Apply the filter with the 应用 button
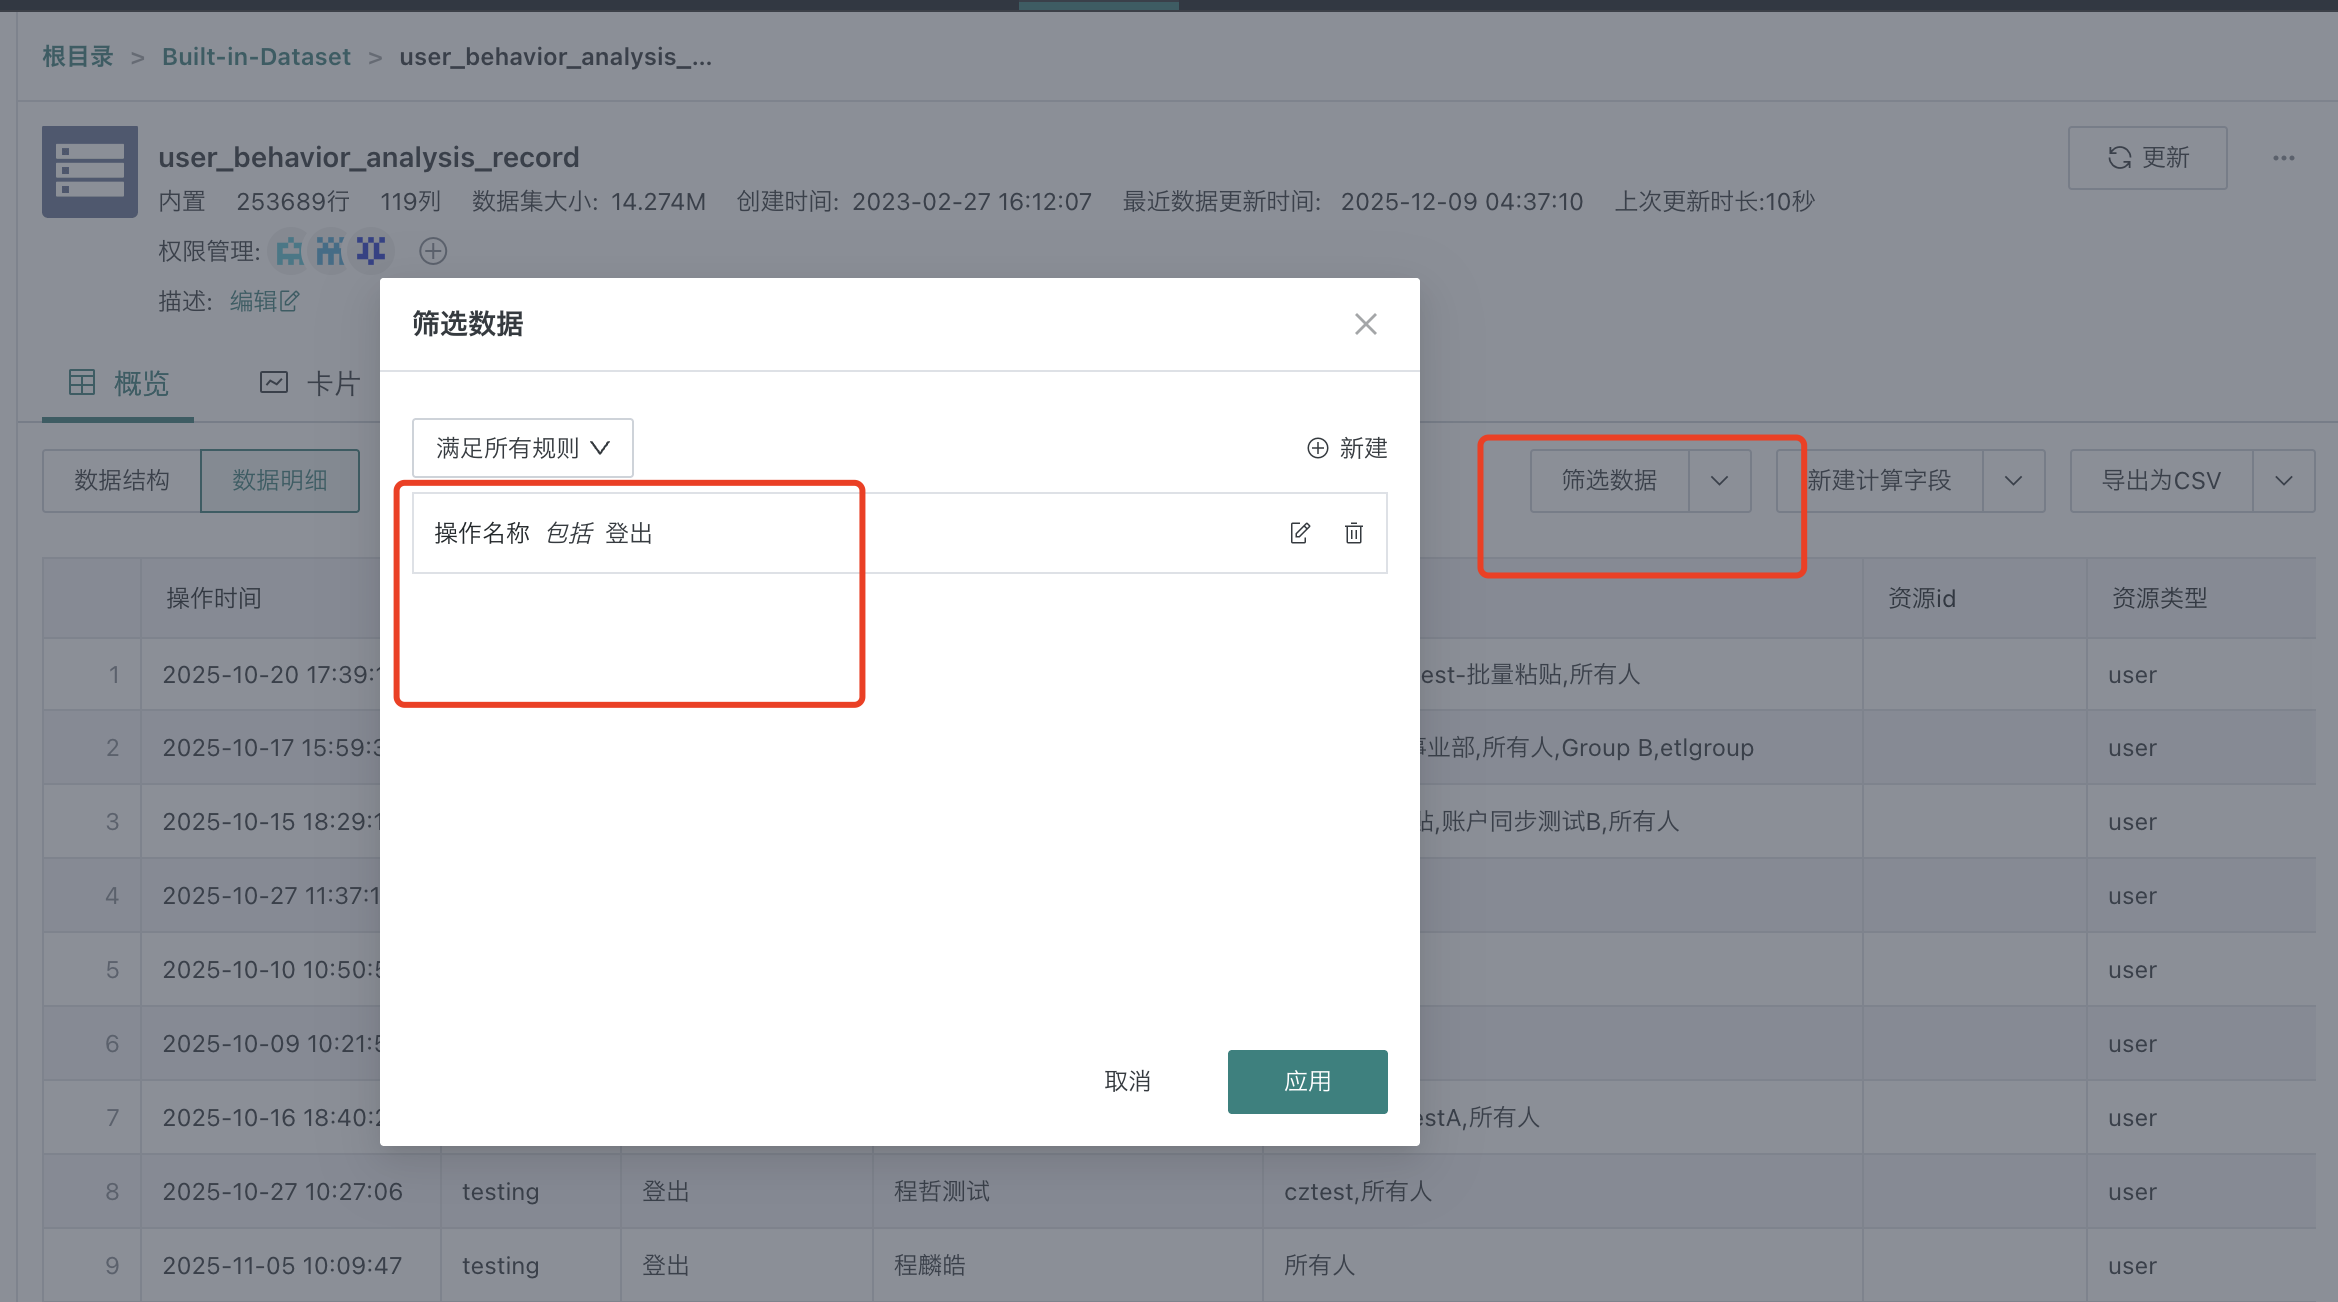 1307,1081
